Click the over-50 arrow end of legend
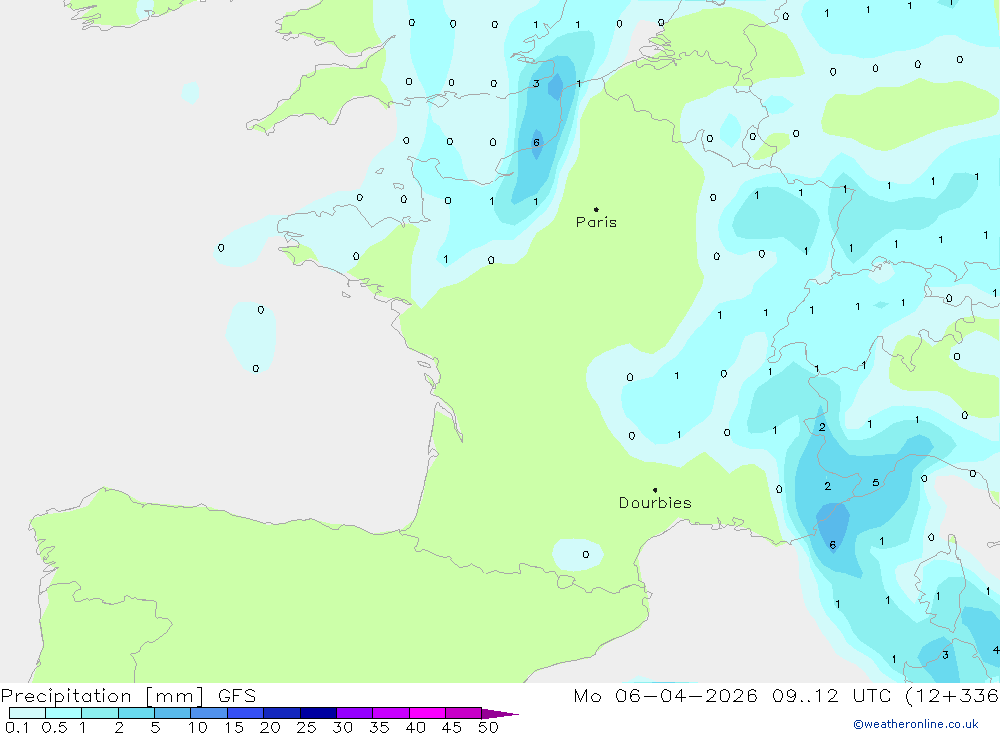Viewport: 1000px width, 733px height. pyautogui.click(x=500, y=713)
